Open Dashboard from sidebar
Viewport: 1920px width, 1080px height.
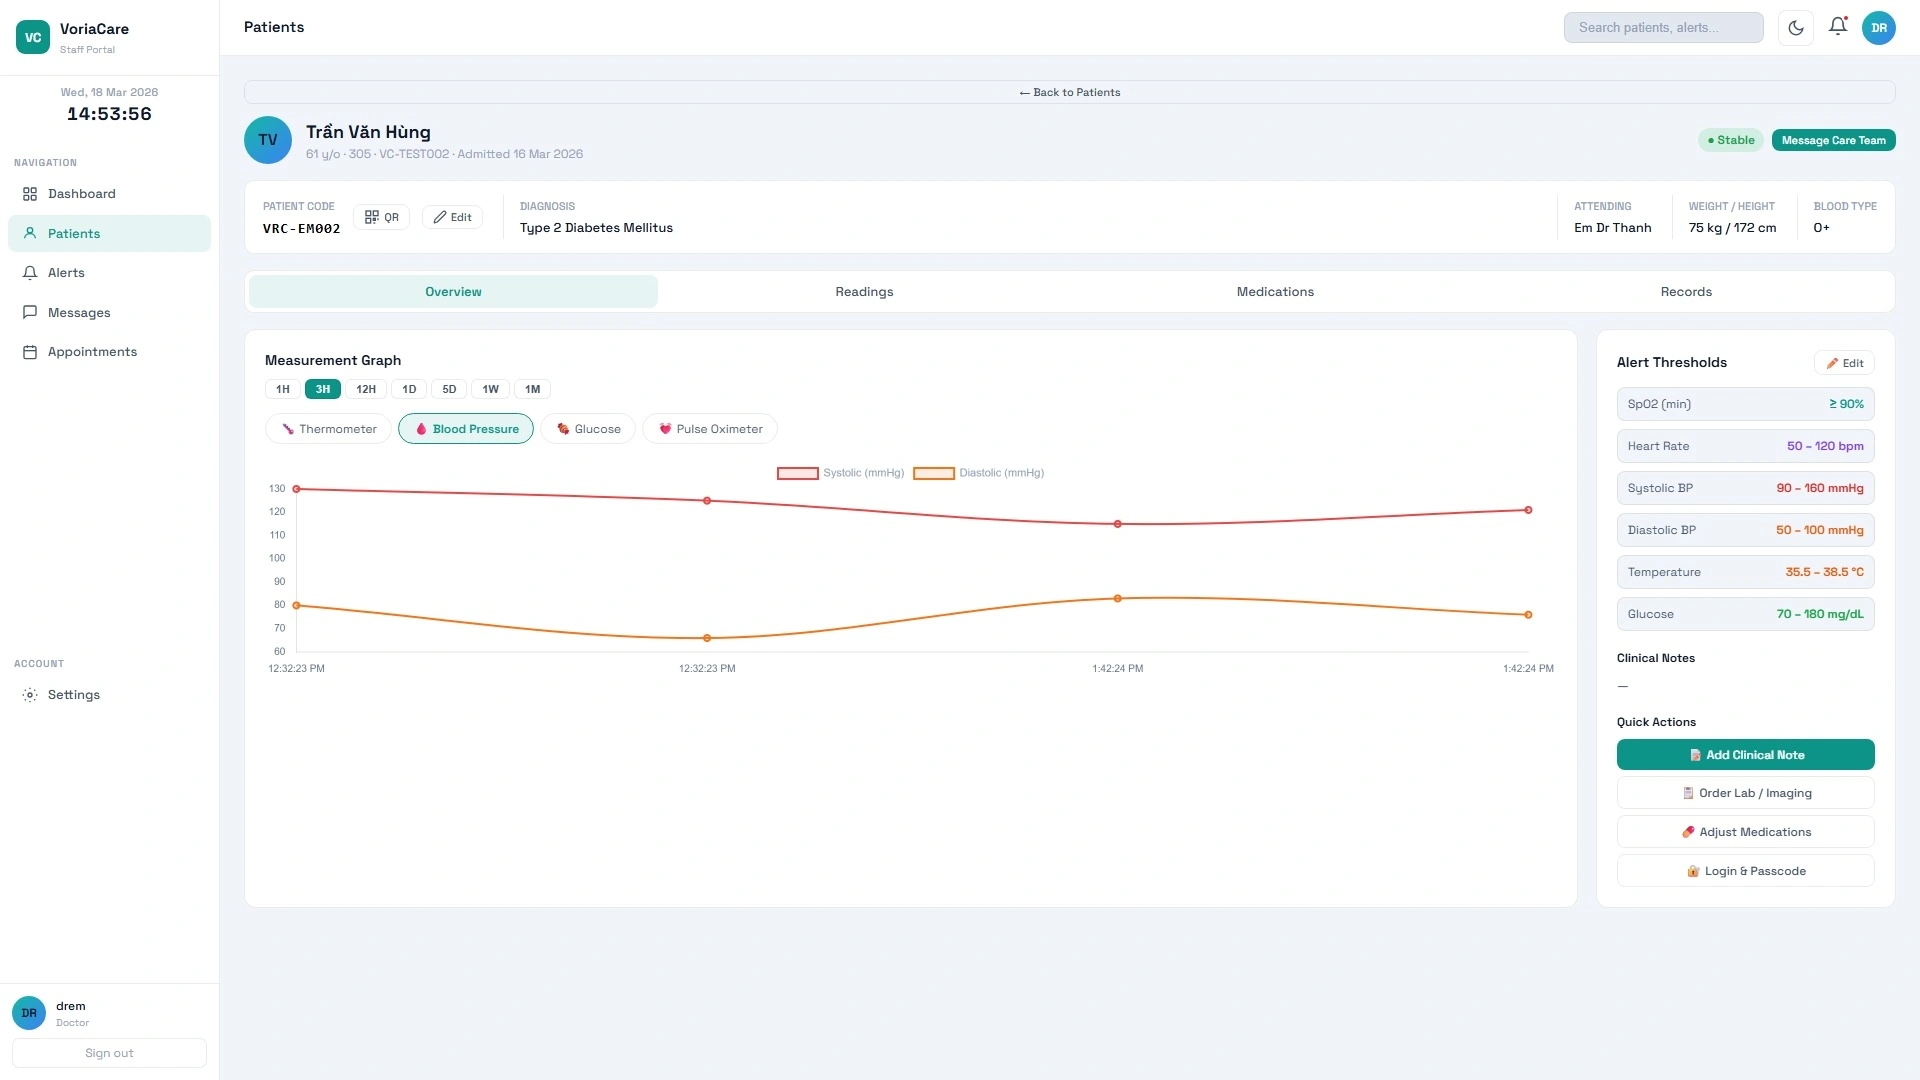pyautogui.click(x=82, y=194)
